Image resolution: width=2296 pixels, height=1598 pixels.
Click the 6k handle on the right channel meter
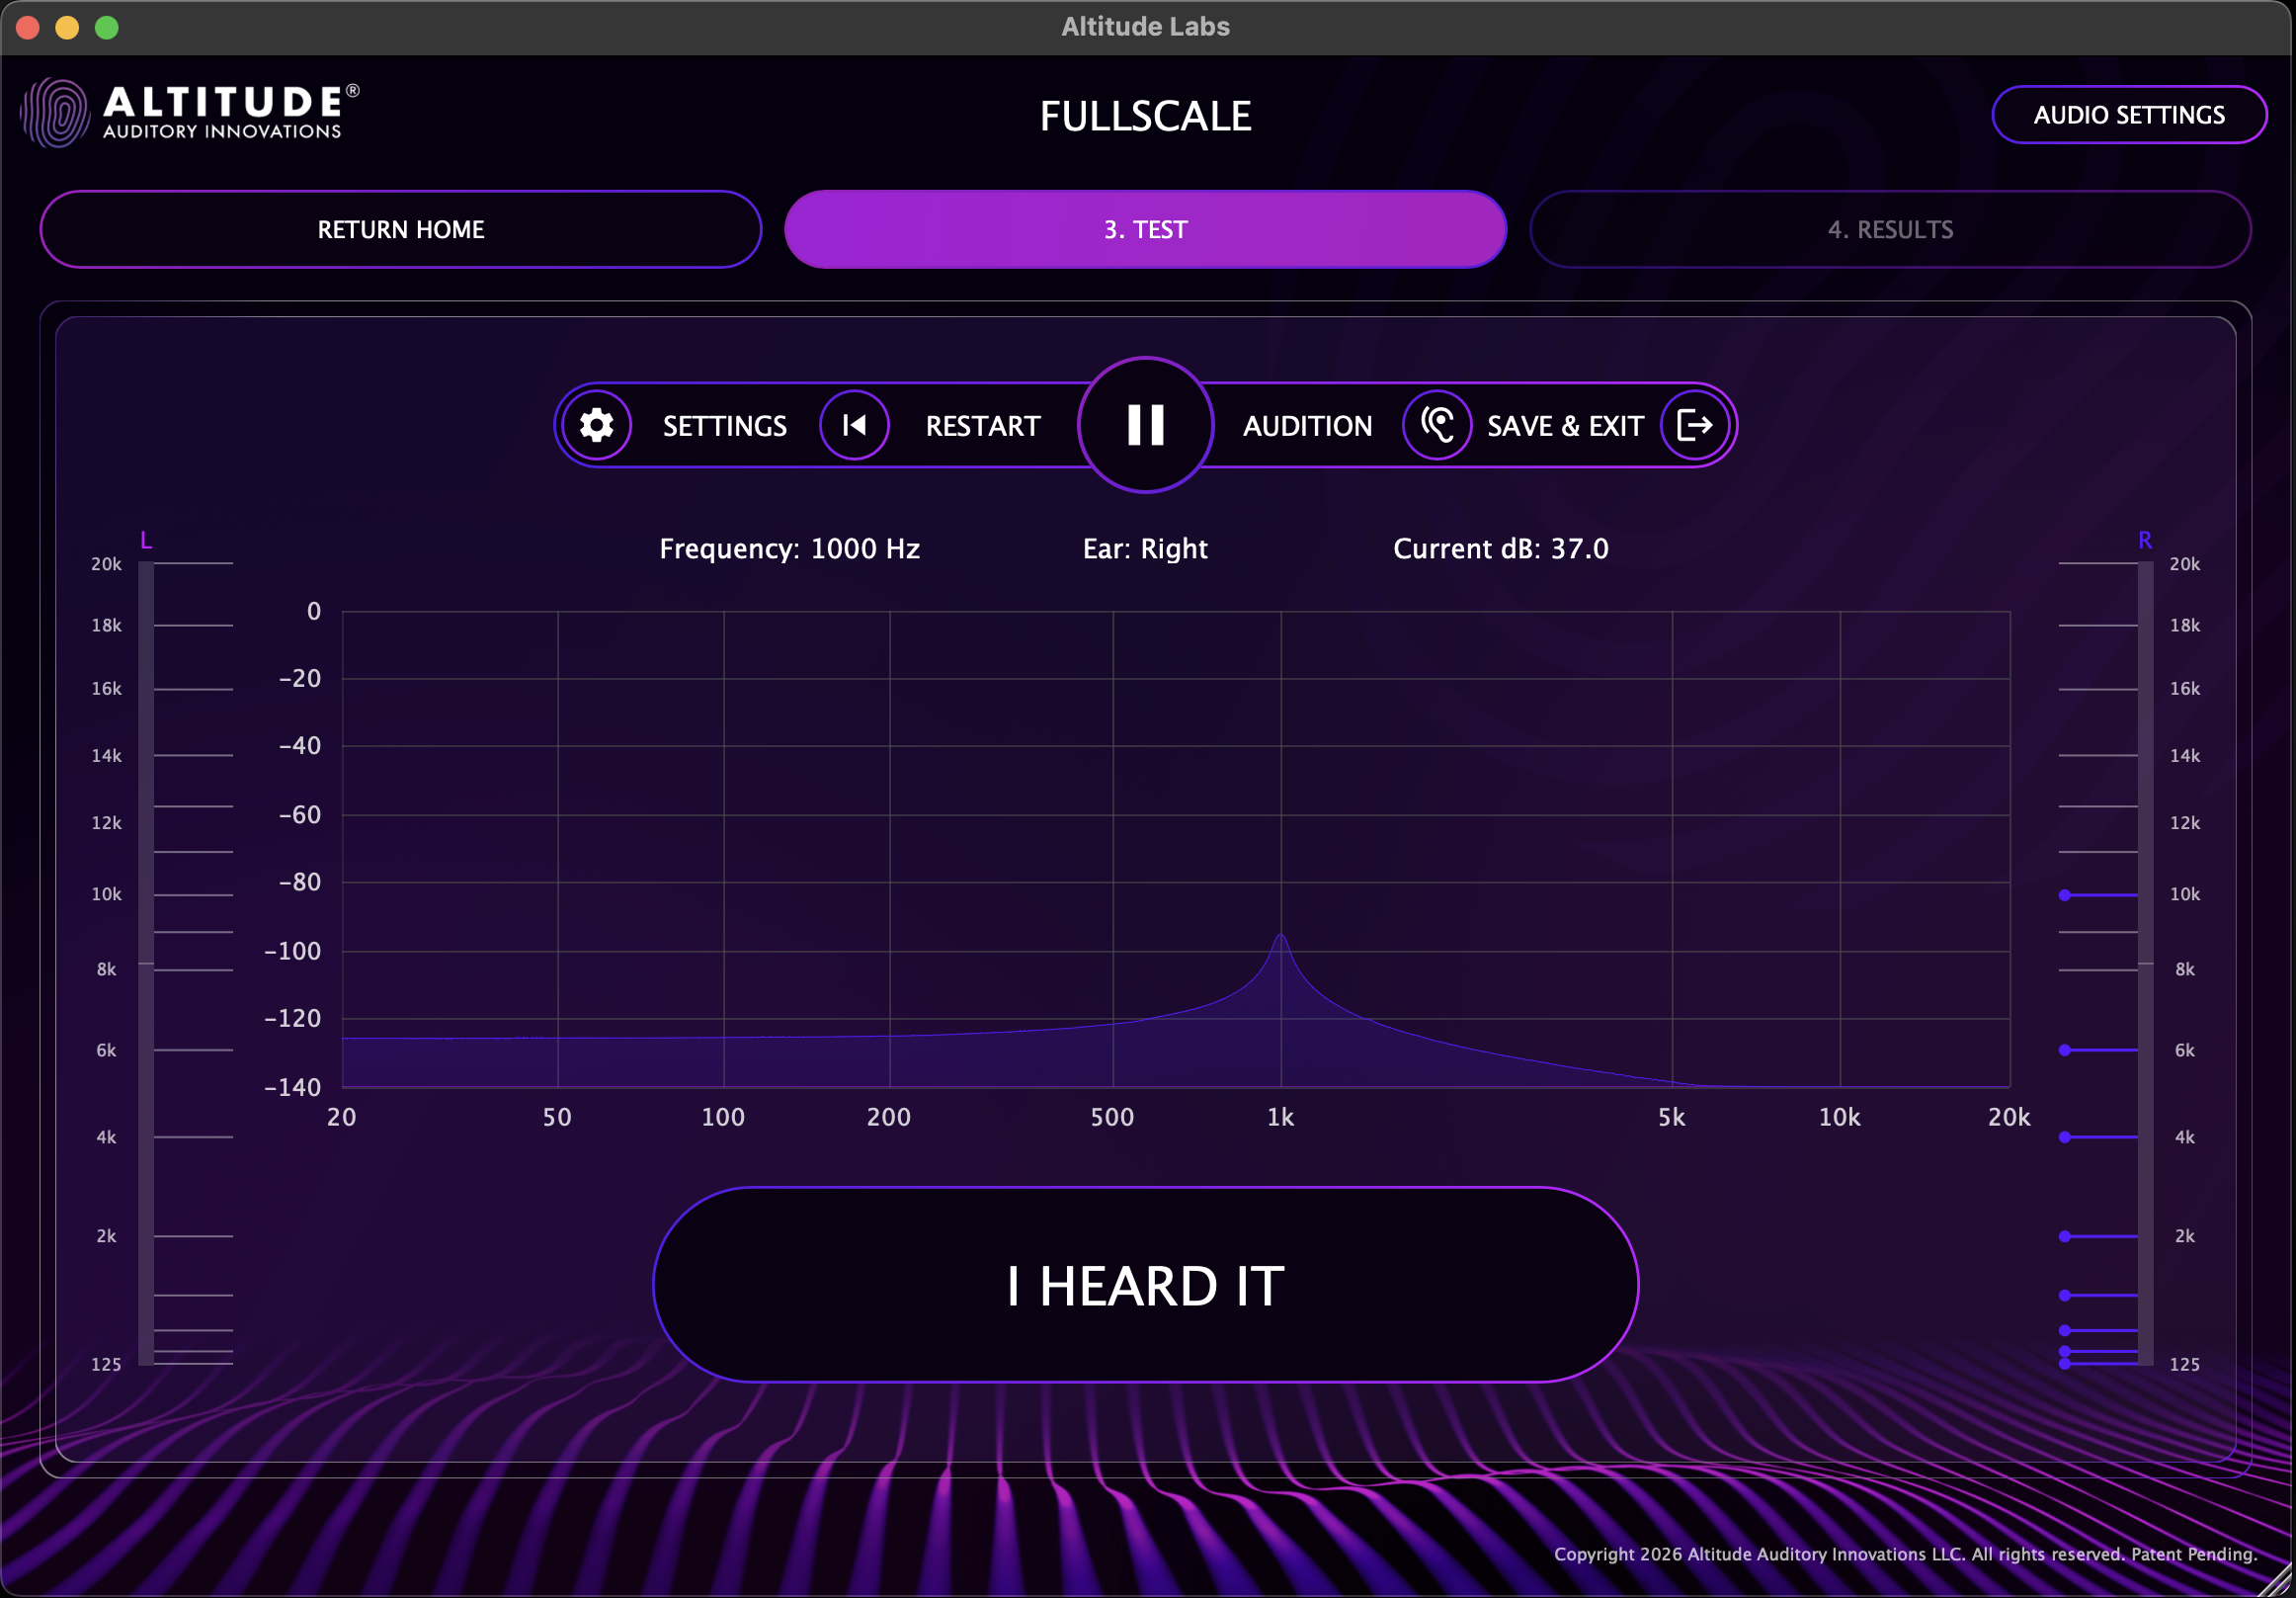click(x=2064, y=1051)
